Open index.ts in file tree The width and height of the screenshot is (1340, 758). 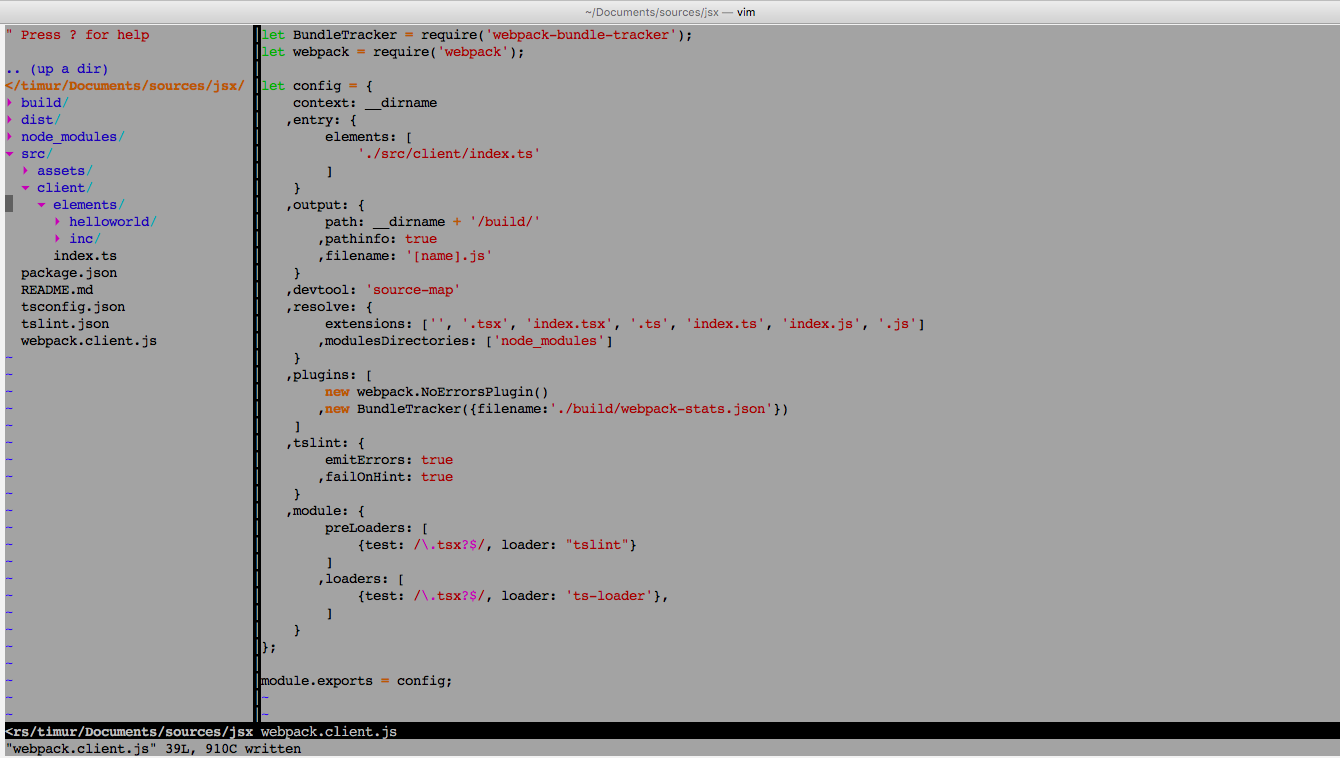85,256
